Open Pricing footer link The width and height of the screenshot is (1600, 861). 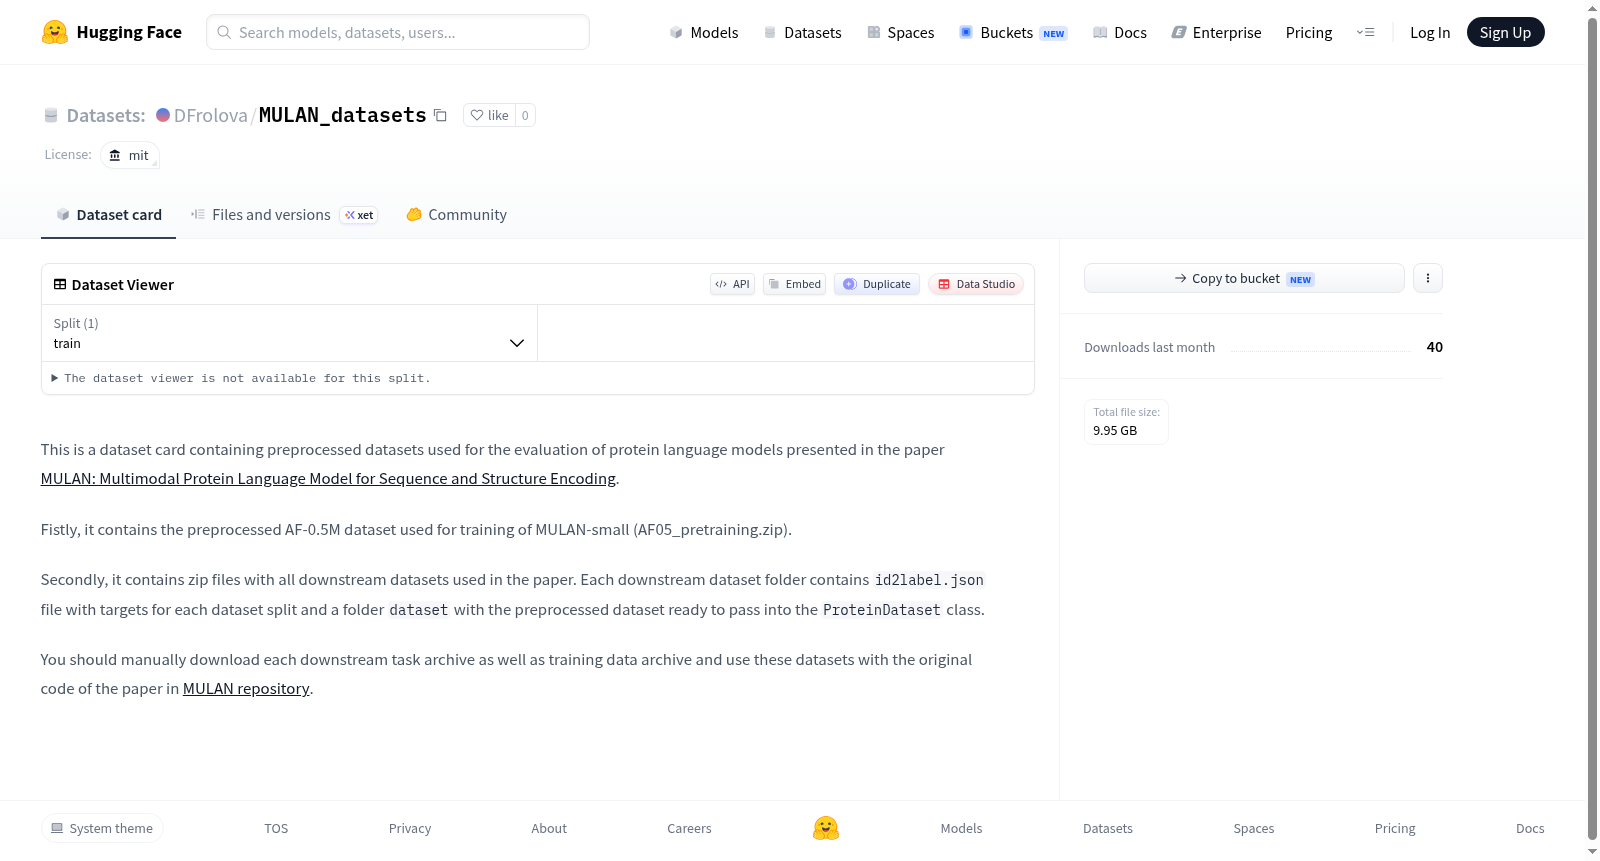(x=1395, y=828)
